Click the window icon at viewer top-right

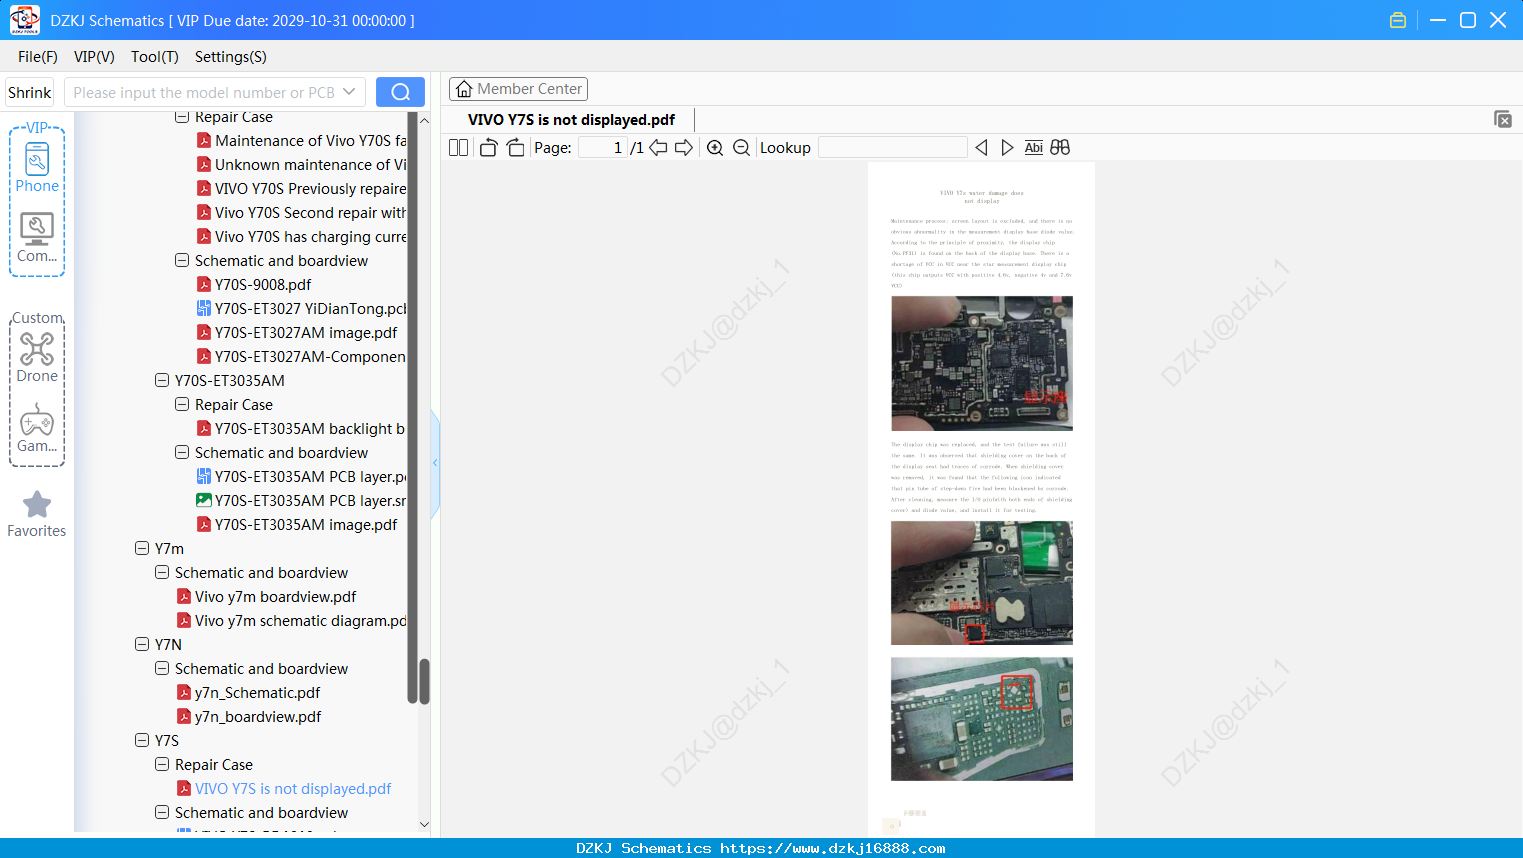(x=1502, y=119)
